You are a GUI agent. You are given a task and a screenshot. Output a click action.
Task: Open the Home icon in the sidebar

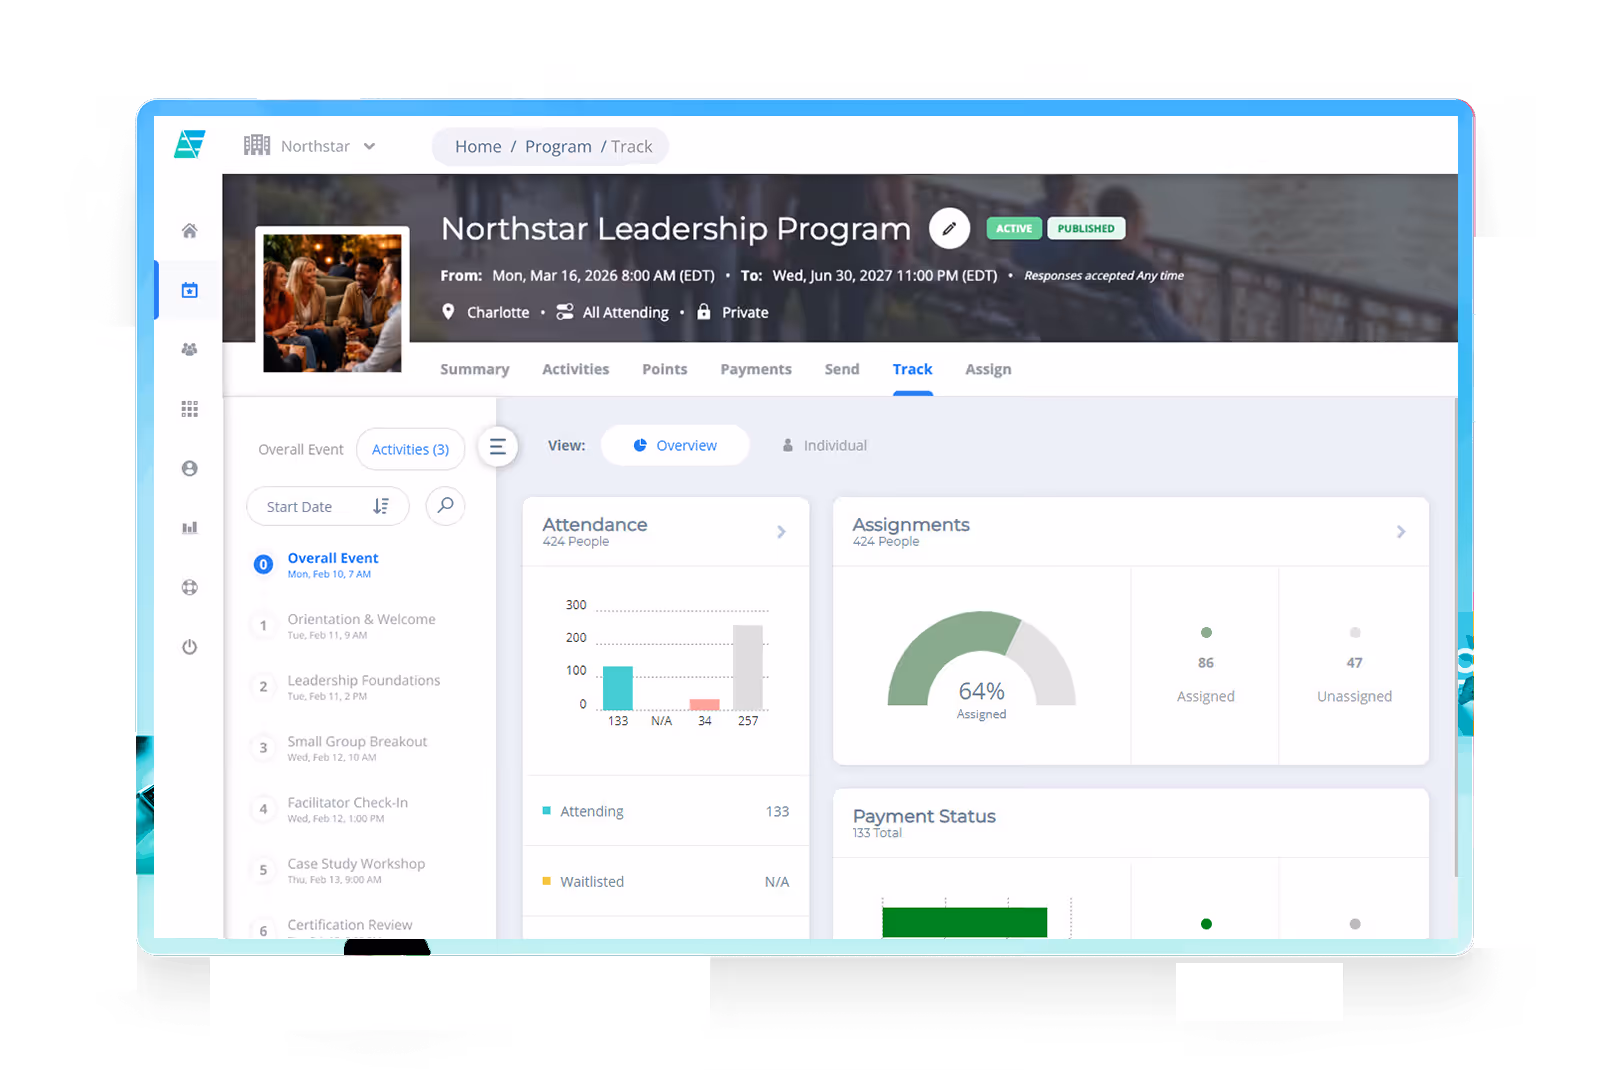tap(189, 230)
